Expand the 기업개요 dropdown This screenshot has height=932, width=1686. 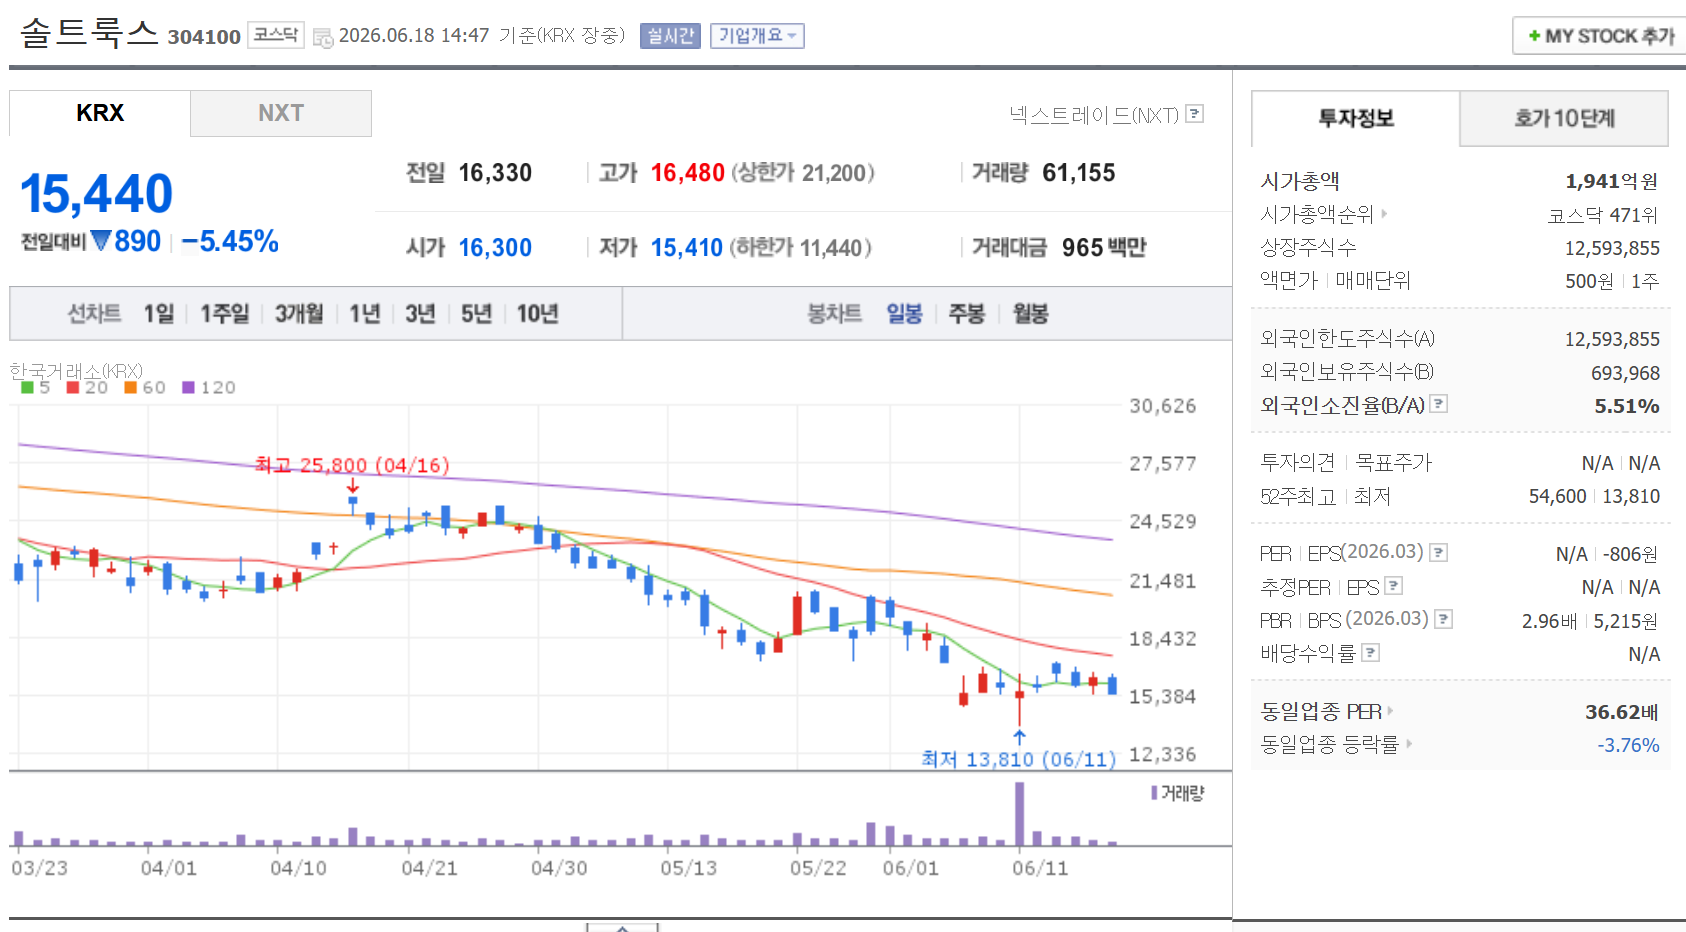point(757,36)
